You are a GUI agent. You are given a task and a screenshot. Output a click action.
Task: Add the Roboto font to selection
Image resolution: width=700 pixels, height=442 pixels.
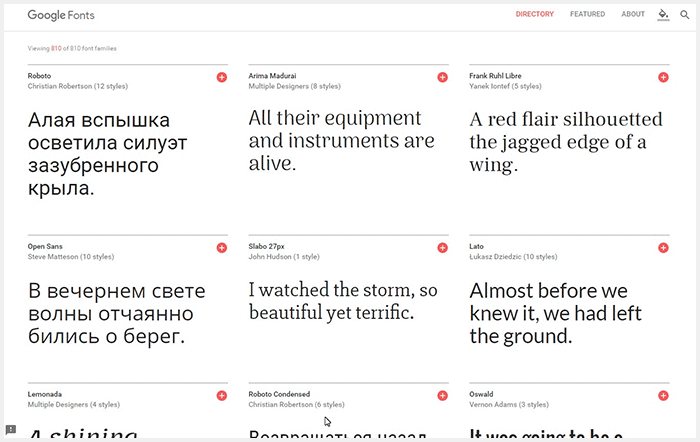pyautogui.click(x=221, y=78)
